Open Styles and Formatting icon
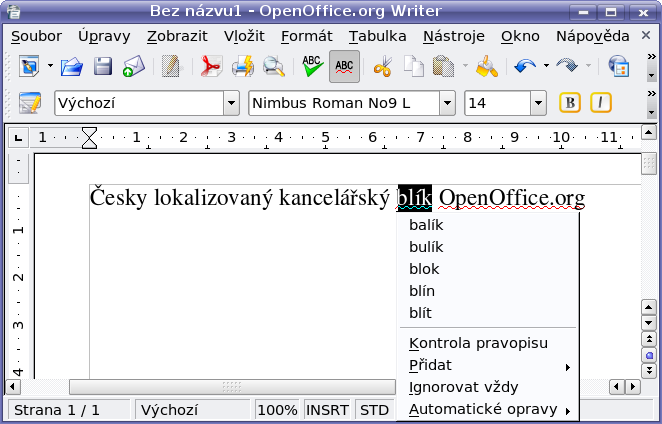 point(30,103)
